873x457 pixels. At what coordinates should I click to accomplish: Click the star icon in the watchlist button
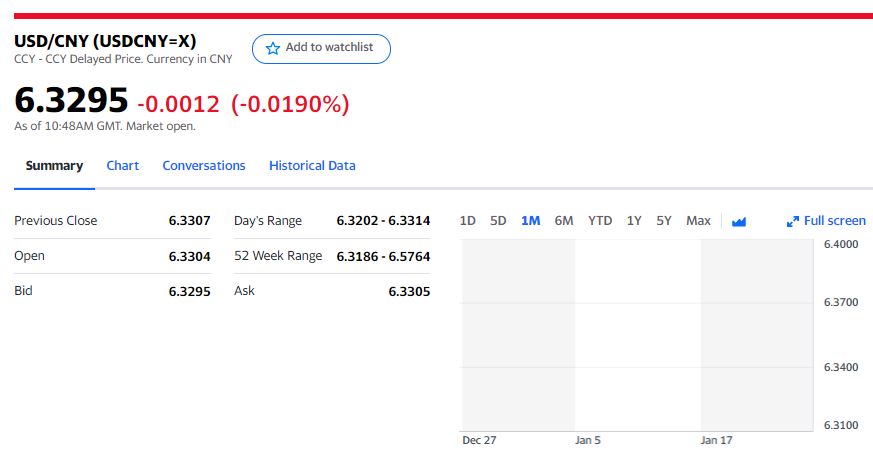coord(273,48)
